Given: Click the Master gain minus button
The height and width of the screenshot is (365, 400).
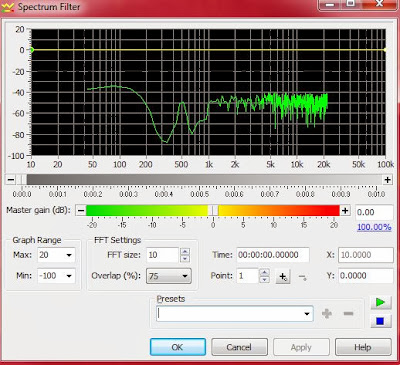Looking at the screenshot, I should (x=81, y=211).
